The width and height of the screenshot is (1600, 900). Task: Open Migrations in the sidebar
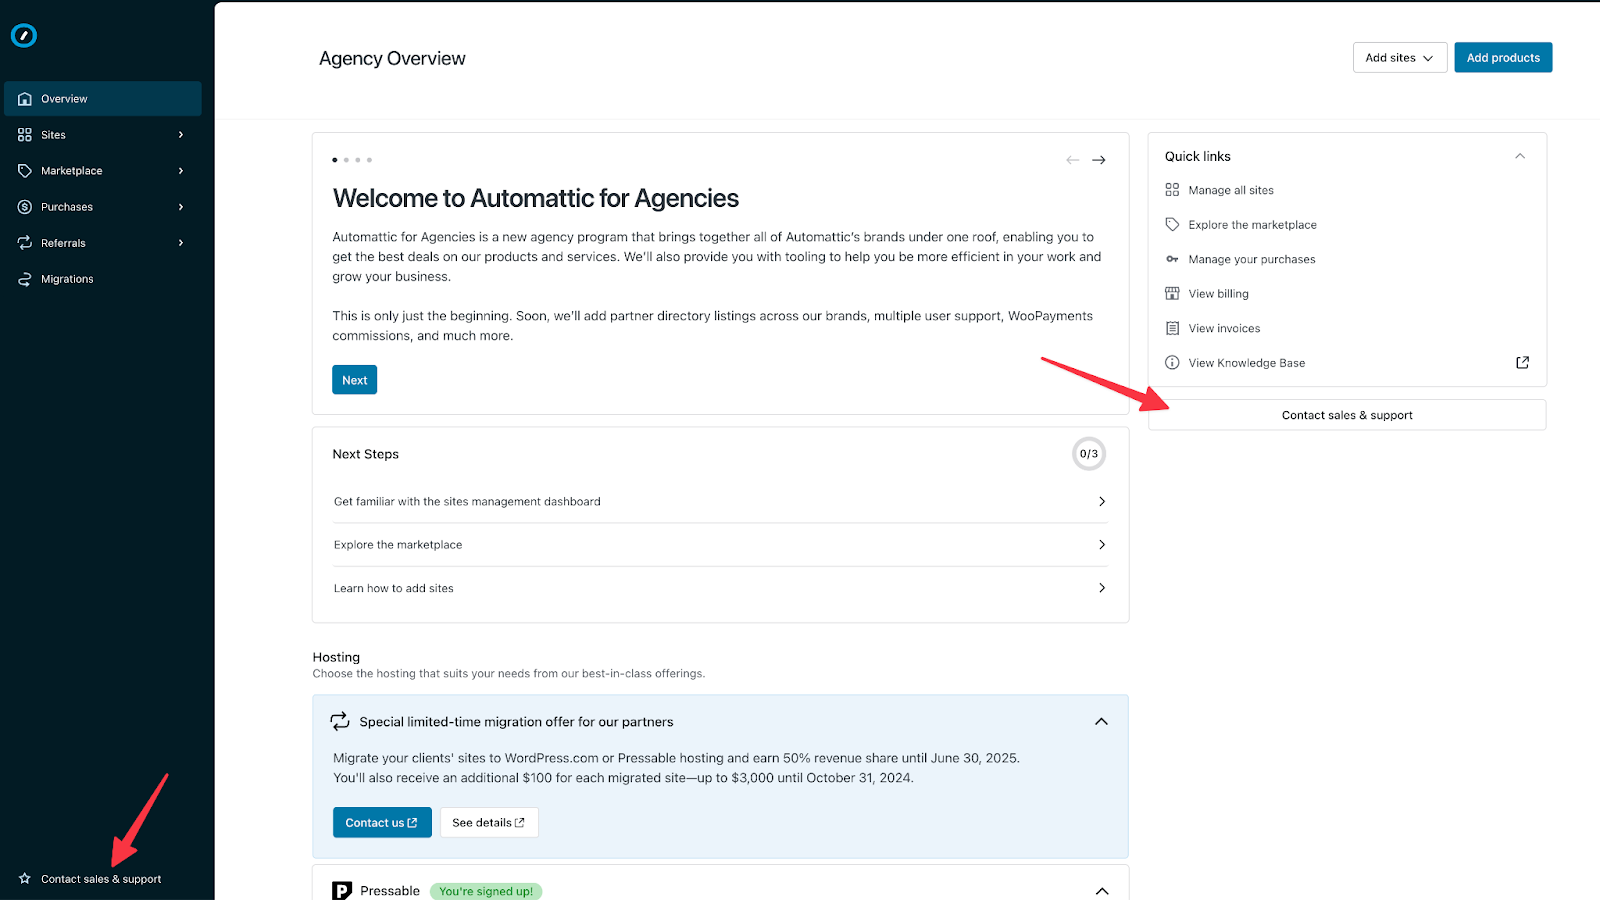67,279
